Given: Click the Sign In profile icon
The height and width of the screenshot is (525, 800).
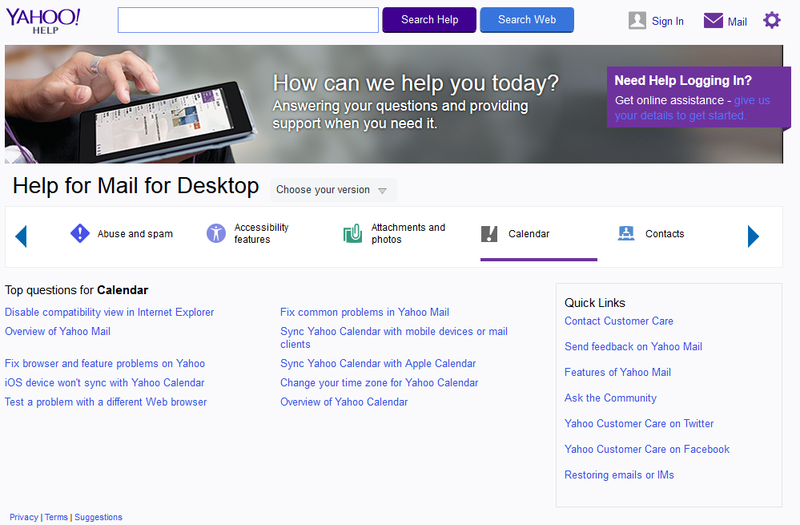Looking at the screenshot, I should pos(637,20).
